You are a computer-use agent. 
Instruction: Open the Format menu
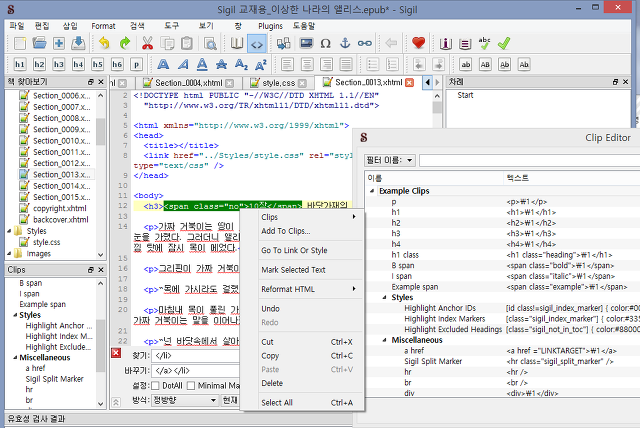click(103, 26)
